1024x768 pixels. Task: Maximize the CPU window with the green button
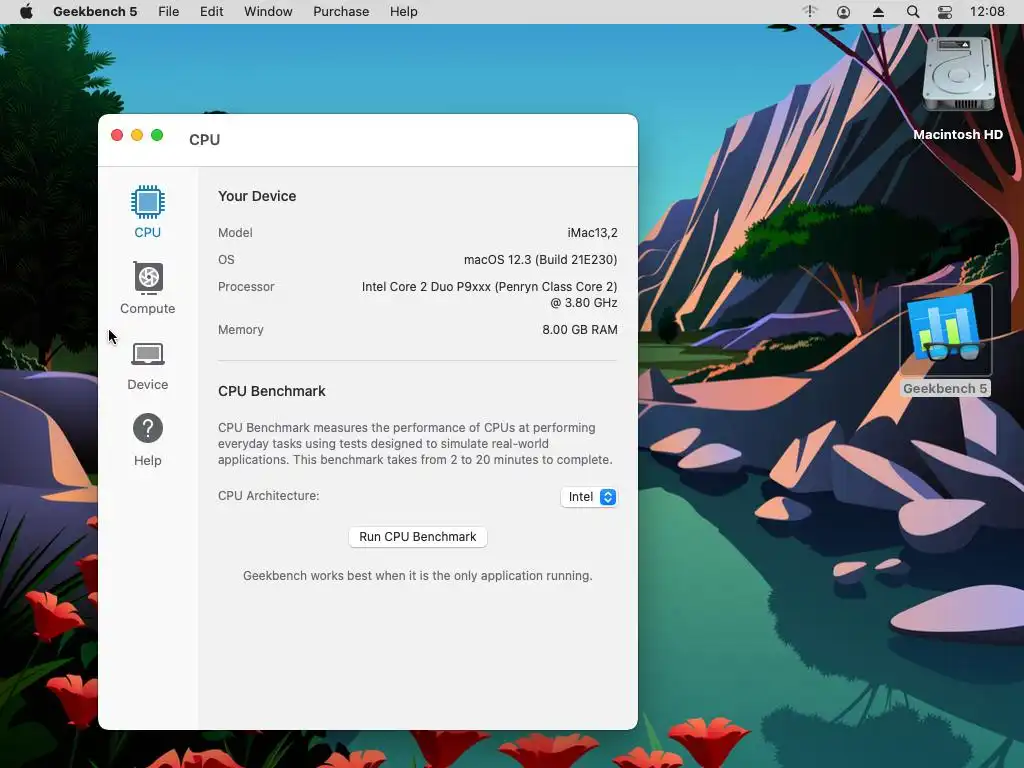[x=157, y=135]
